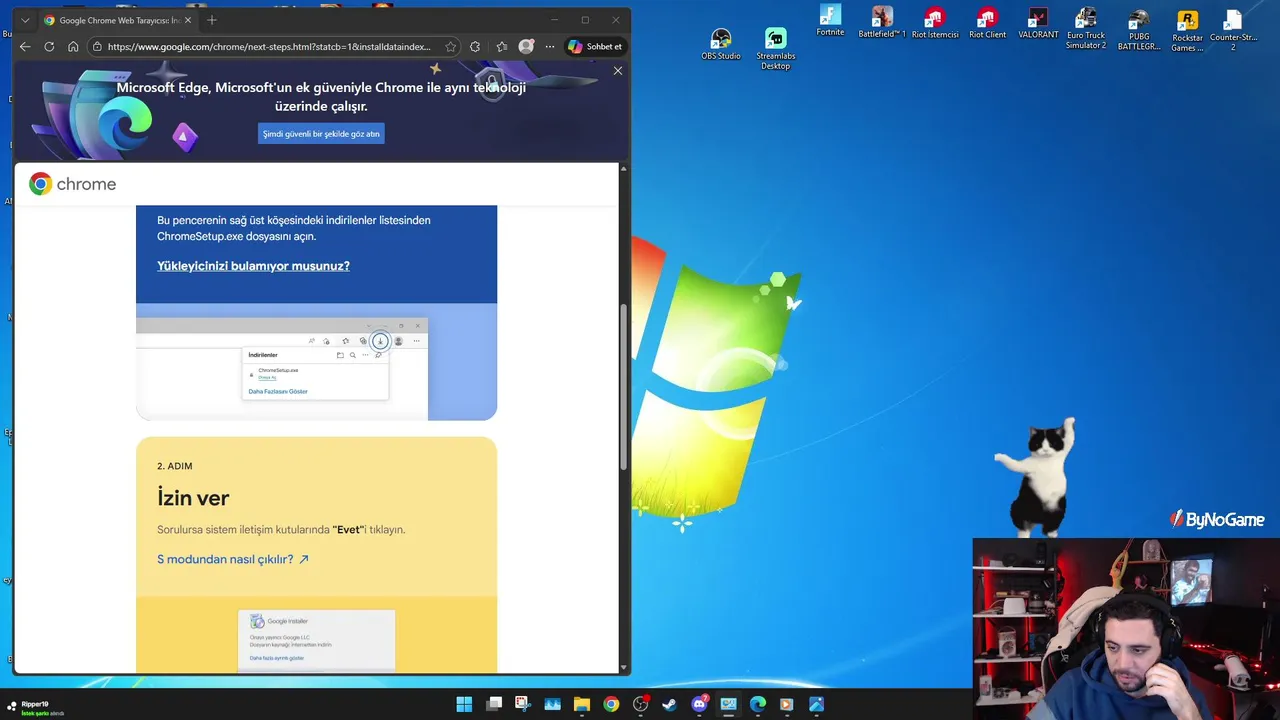The height and width of the screenshot is (720, 1280).
Task: Open Steam from the taskbar
Action: (x=670, y=704)
